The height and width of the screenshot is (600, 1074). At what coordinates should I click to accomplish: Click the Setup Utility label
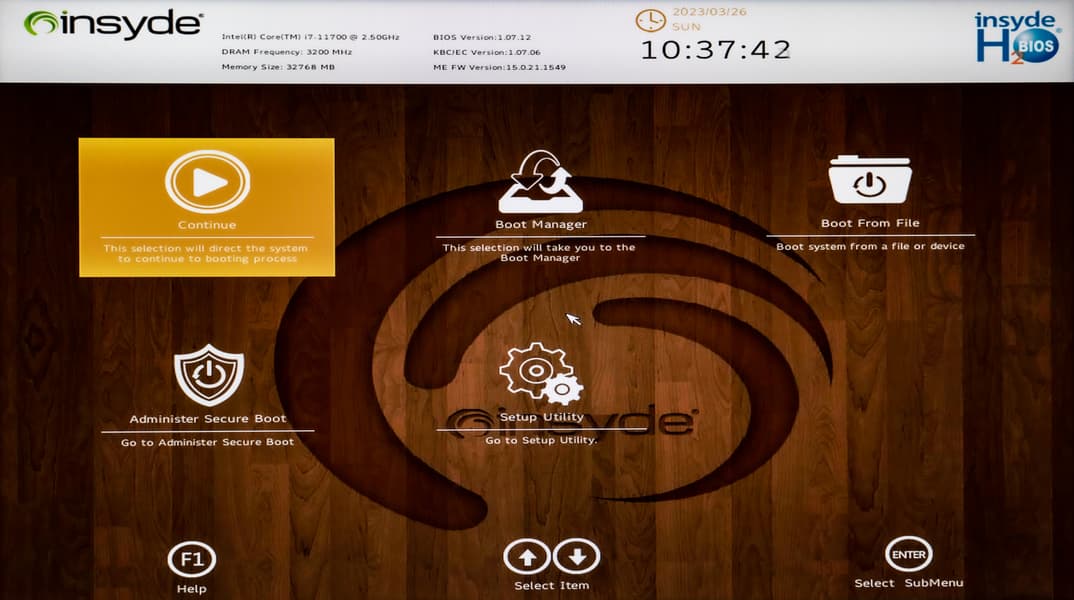tap(542, 416)
